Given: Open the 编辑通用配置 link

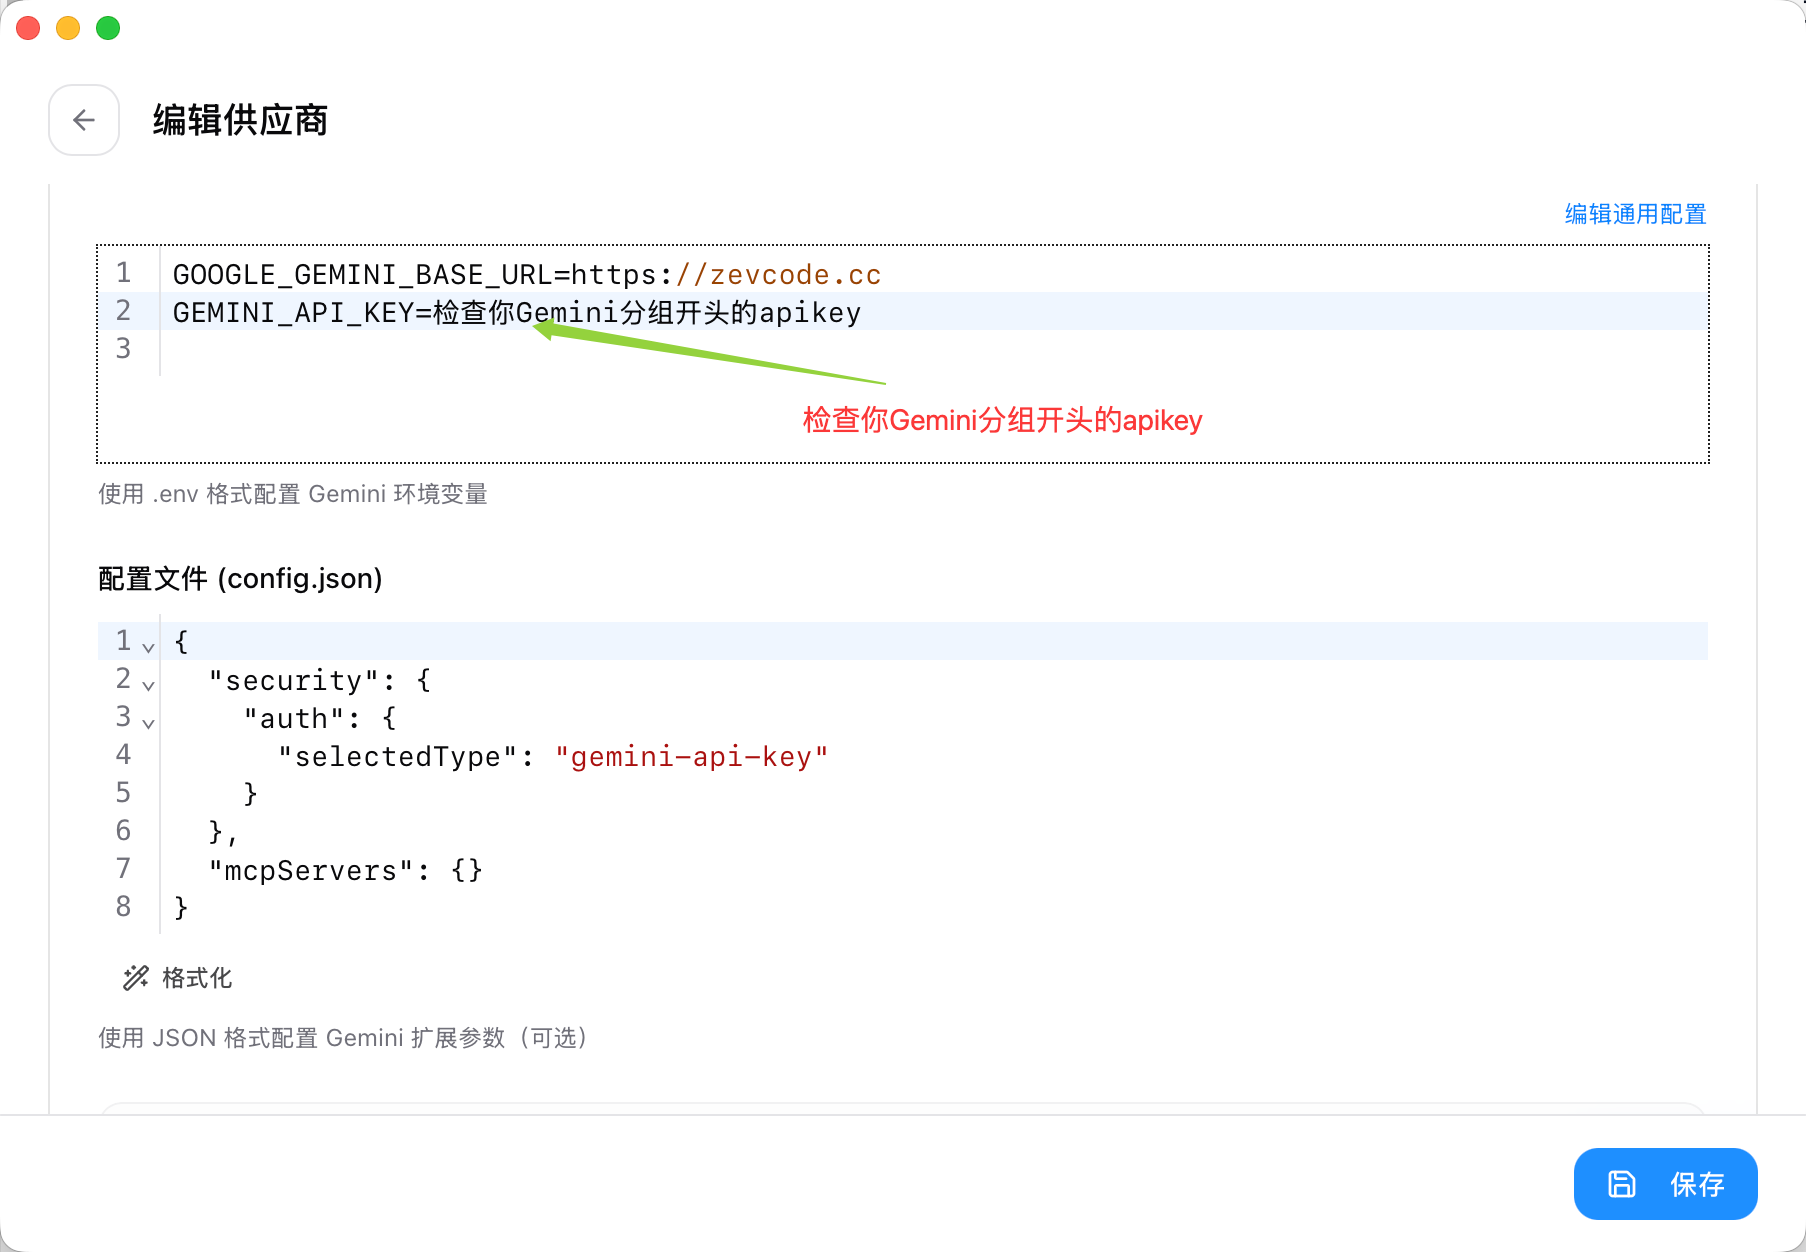Looking at the screenshot, I should pos(1635,214).
